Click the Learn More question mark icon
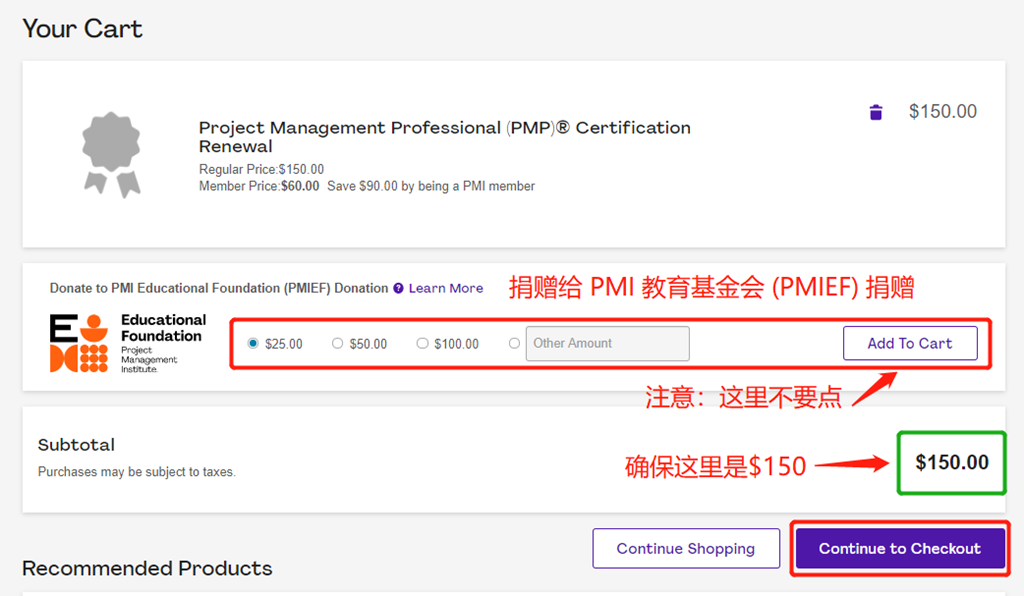 click(398, 289)
